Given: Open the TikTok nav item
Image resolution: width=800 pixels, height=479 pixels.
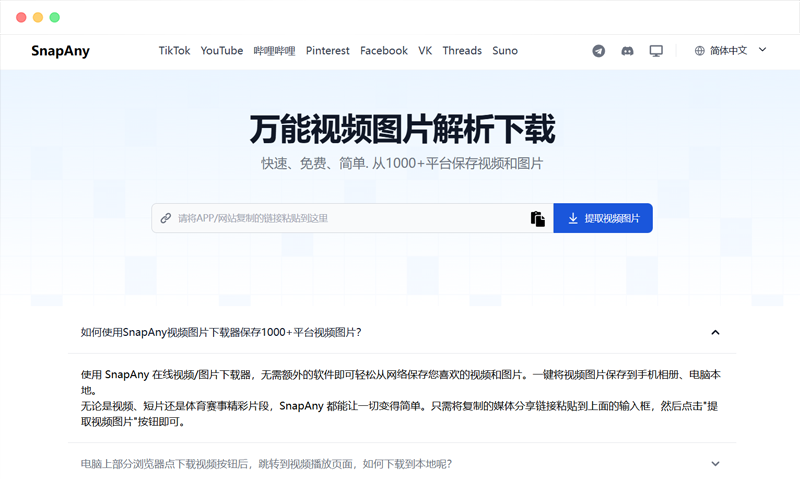Looking at the screenshot, I should pos(174,51).
